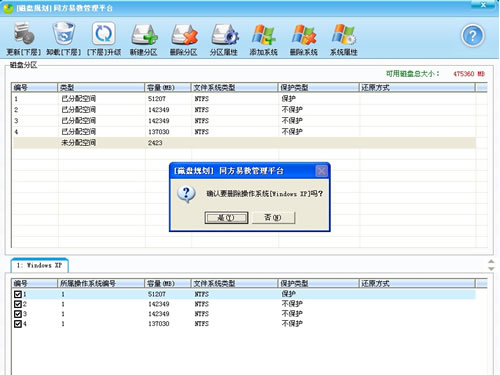Viewport: 500px width, 375px height.
Task: Sort upper table by 编号 header
Action: click(x=34, y=88)
